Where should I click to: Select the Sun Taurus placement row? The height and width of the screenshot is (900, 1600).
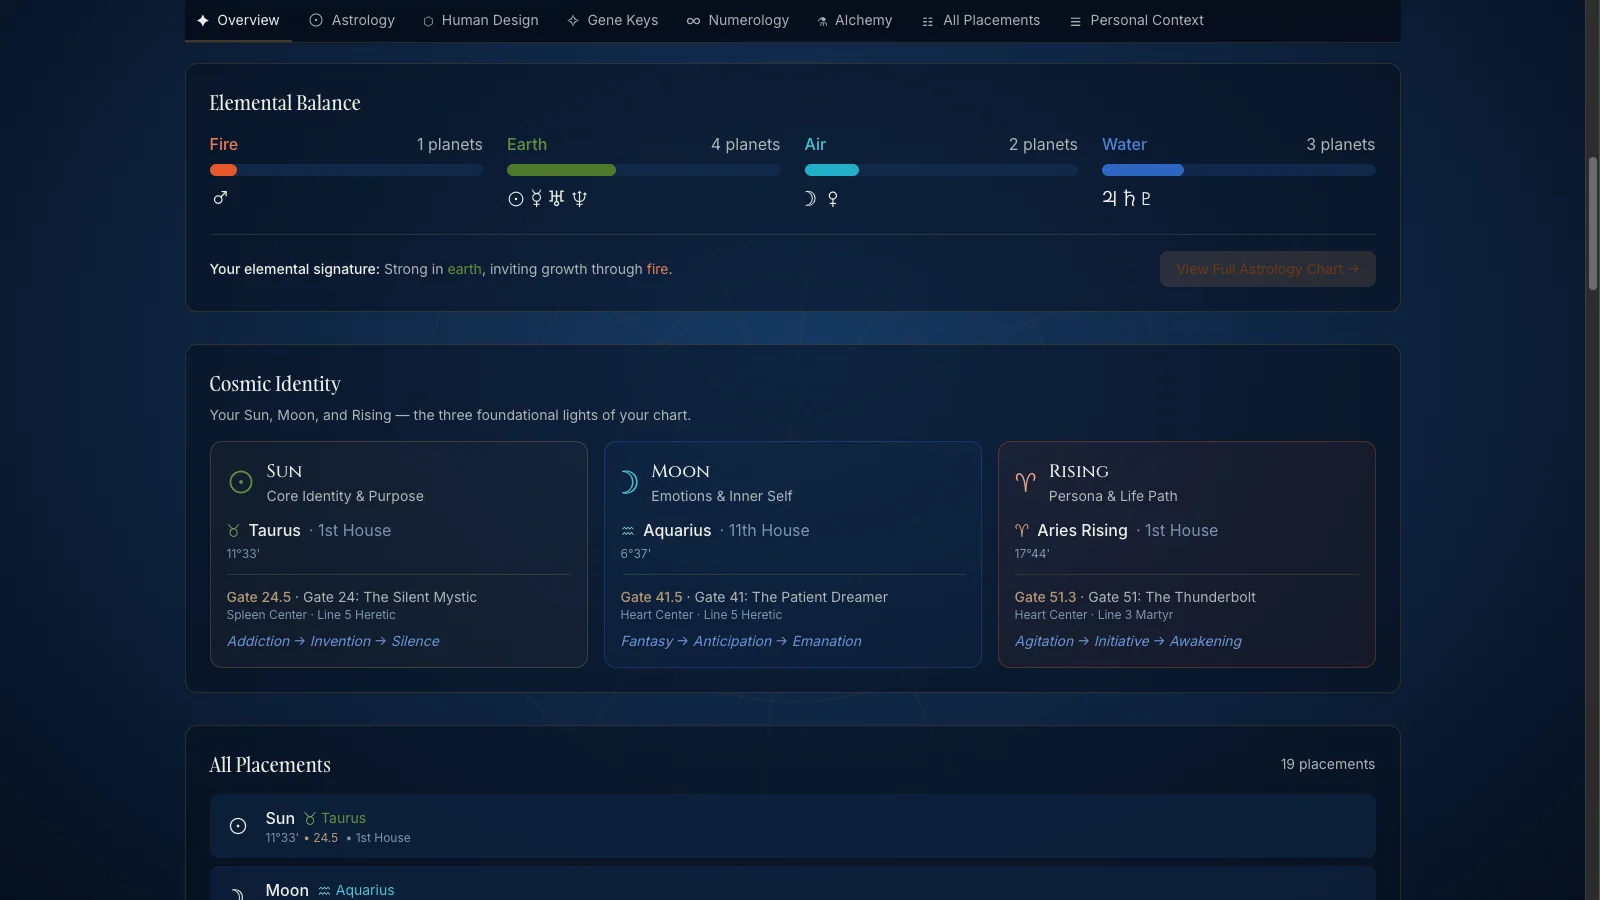coord(792,826)
